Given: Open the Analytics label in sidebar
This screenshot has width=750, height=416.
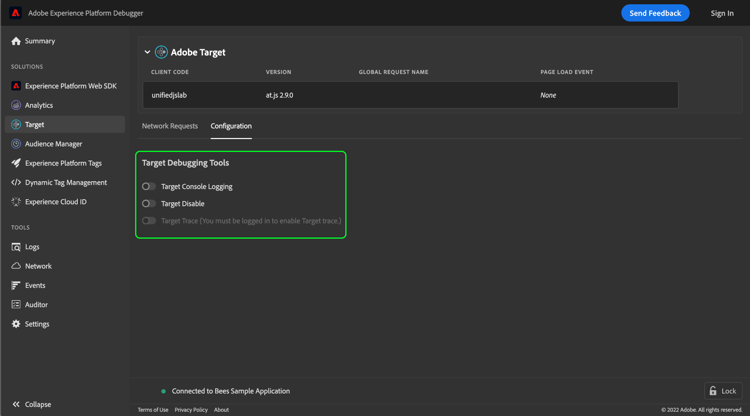Looking at the screenshot, I should point(39,105).
